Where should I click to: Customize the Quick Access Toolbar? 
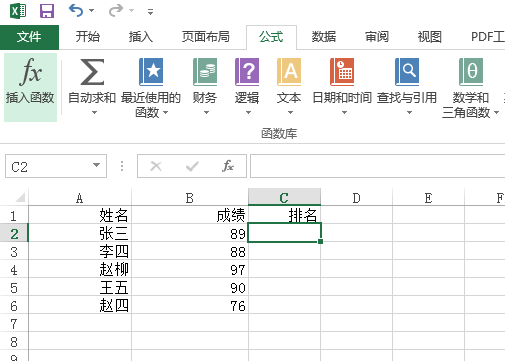pos(151,12)
